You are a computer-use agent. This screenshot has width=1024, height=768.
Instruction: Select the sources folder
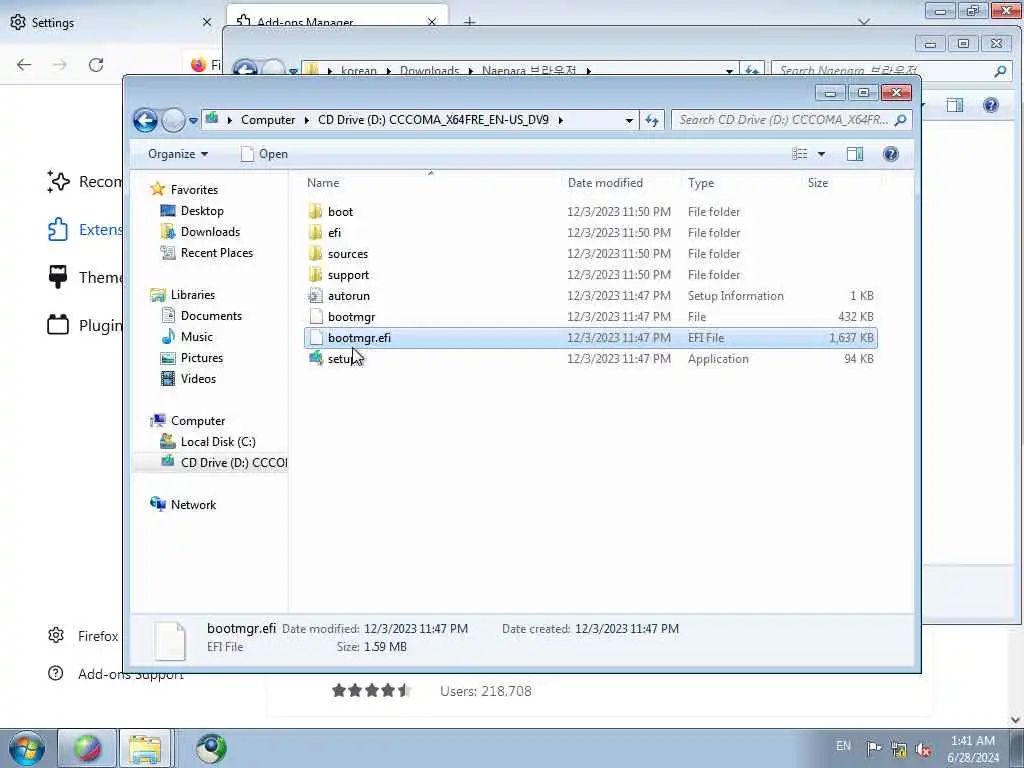(x=347, y=253)
